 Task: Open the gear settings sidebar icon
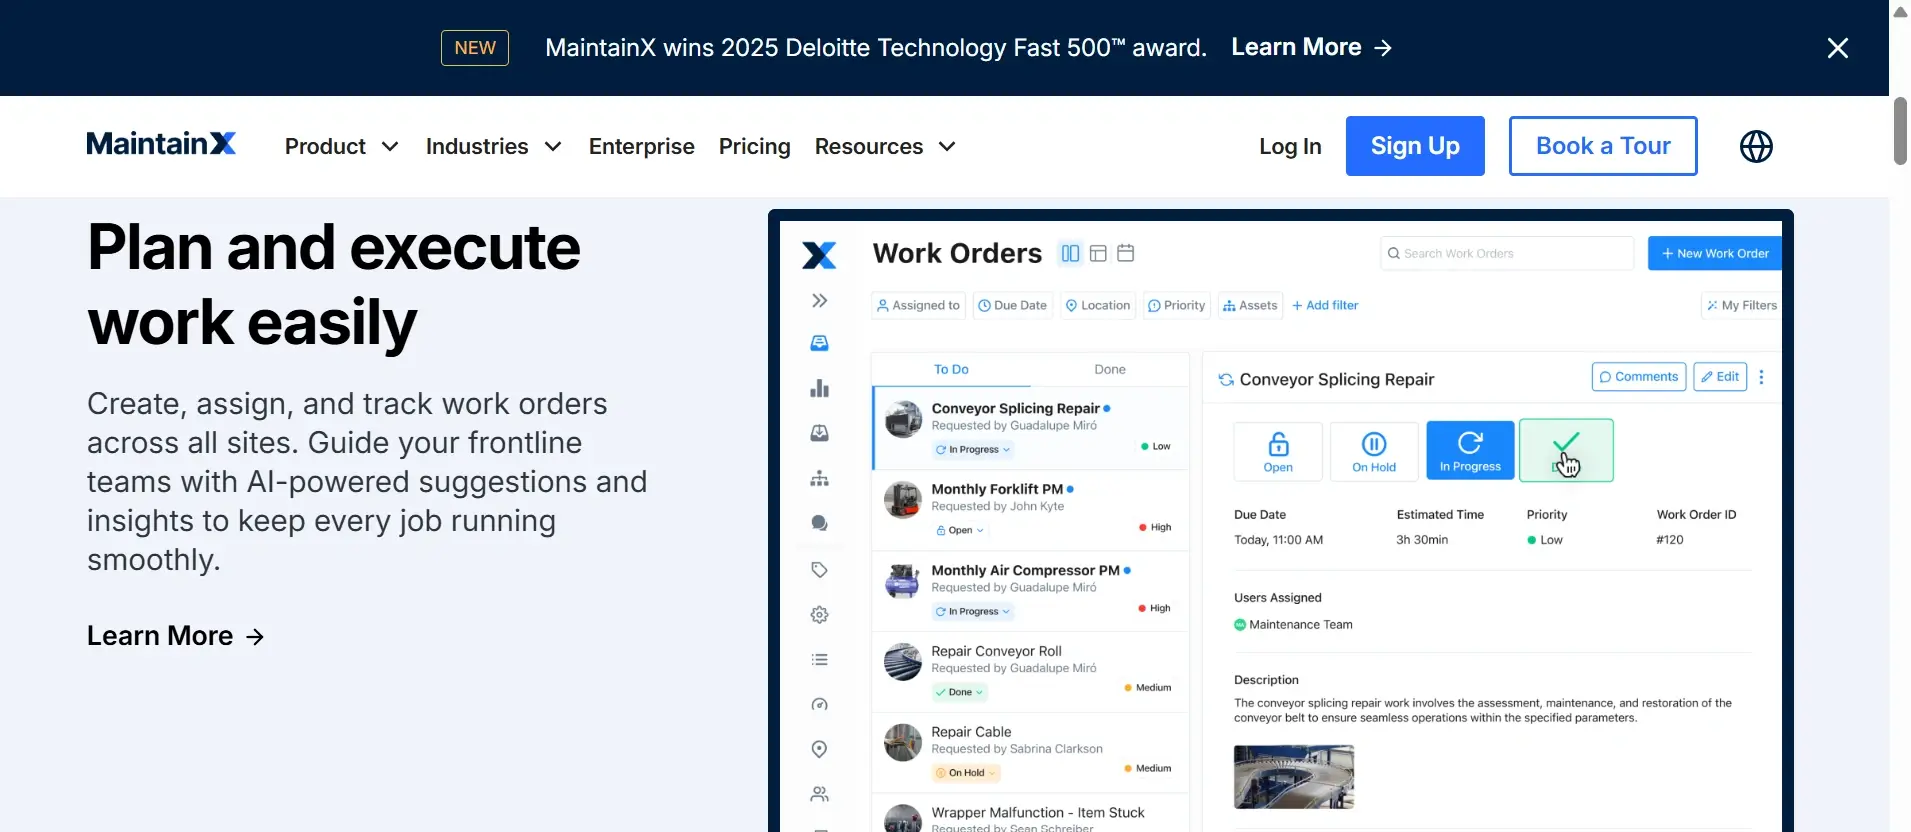[x=820, y=614]
